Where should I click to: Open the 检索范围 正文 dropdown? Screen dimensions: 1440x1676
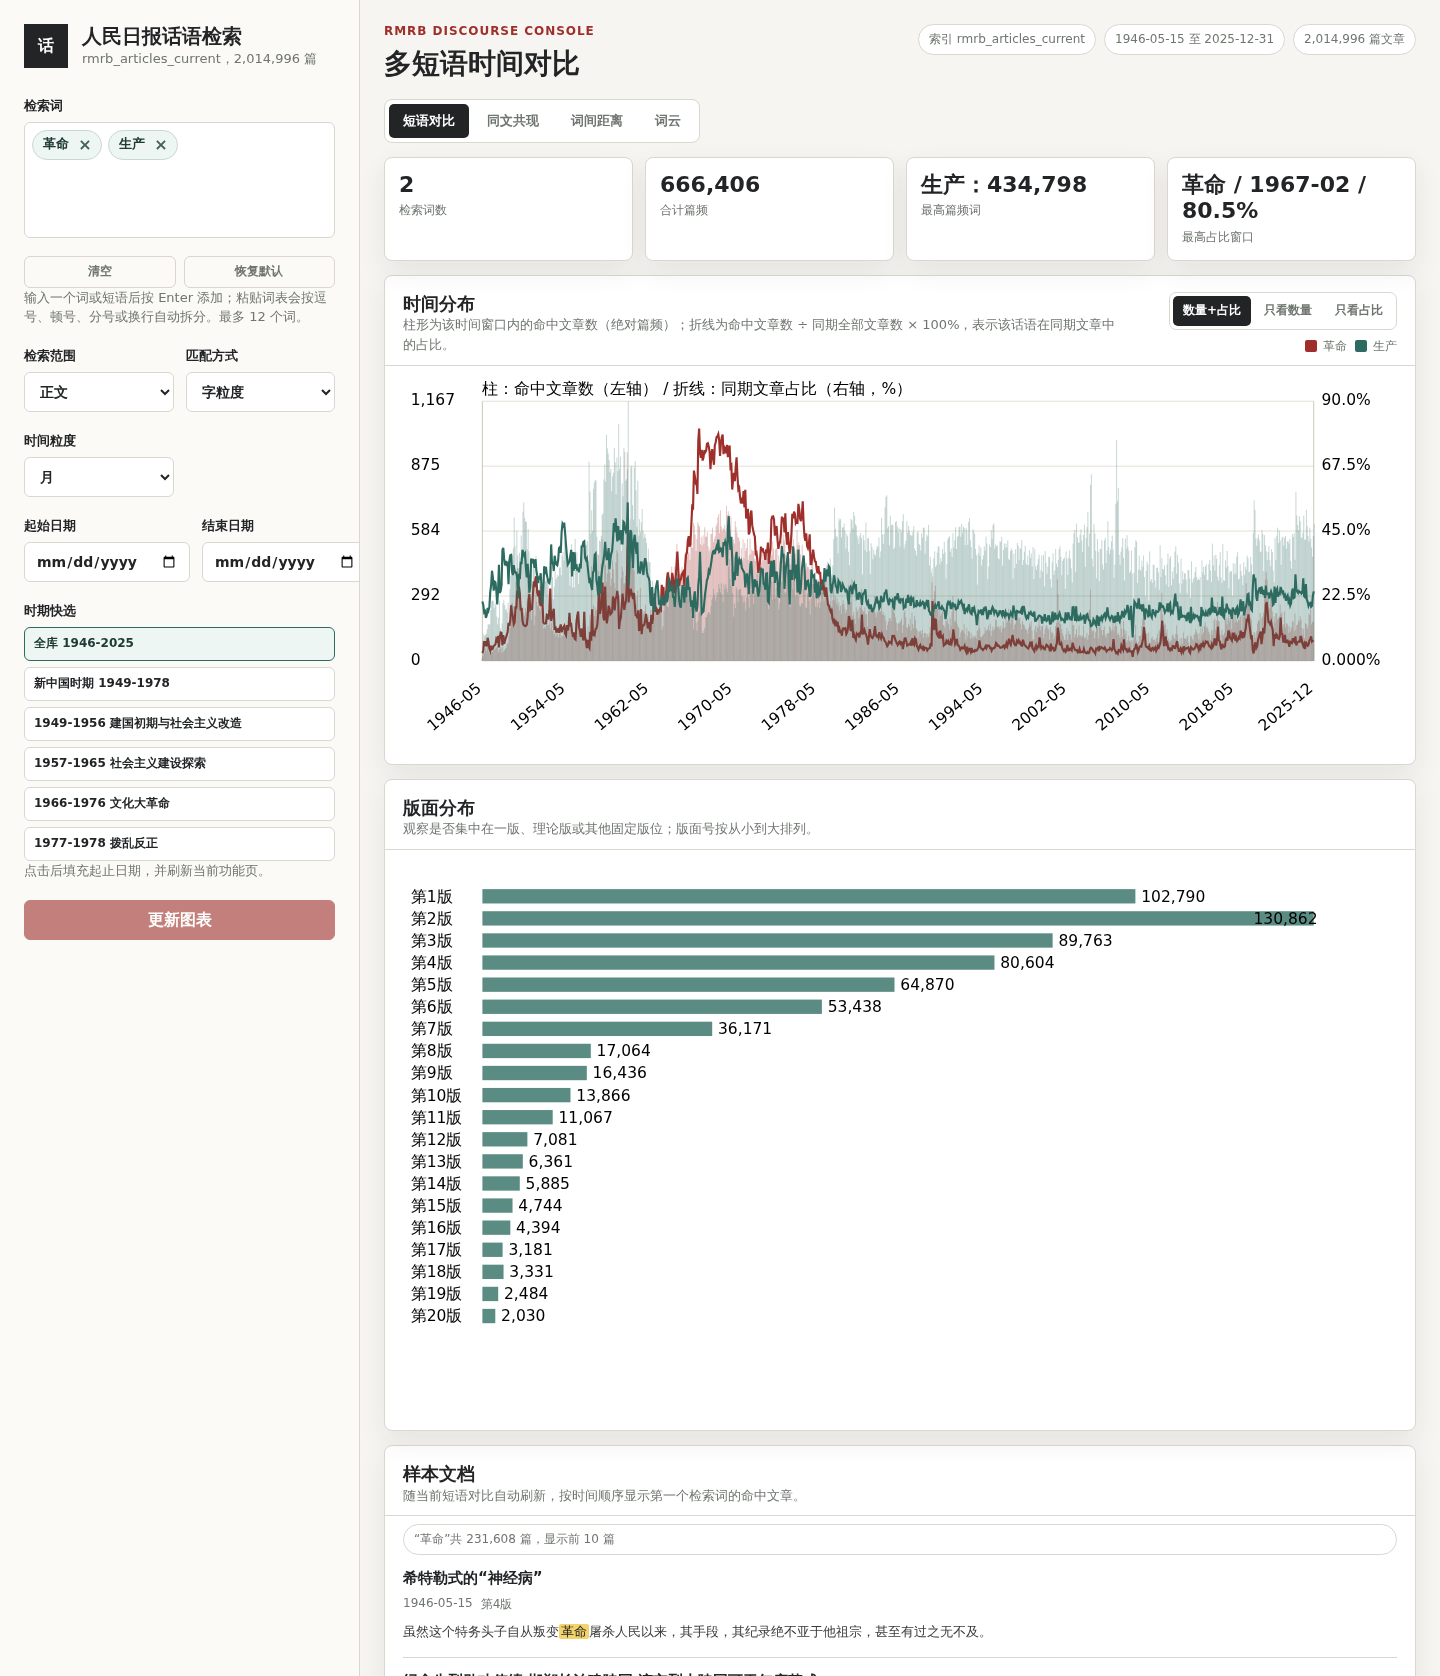[99, 392]
